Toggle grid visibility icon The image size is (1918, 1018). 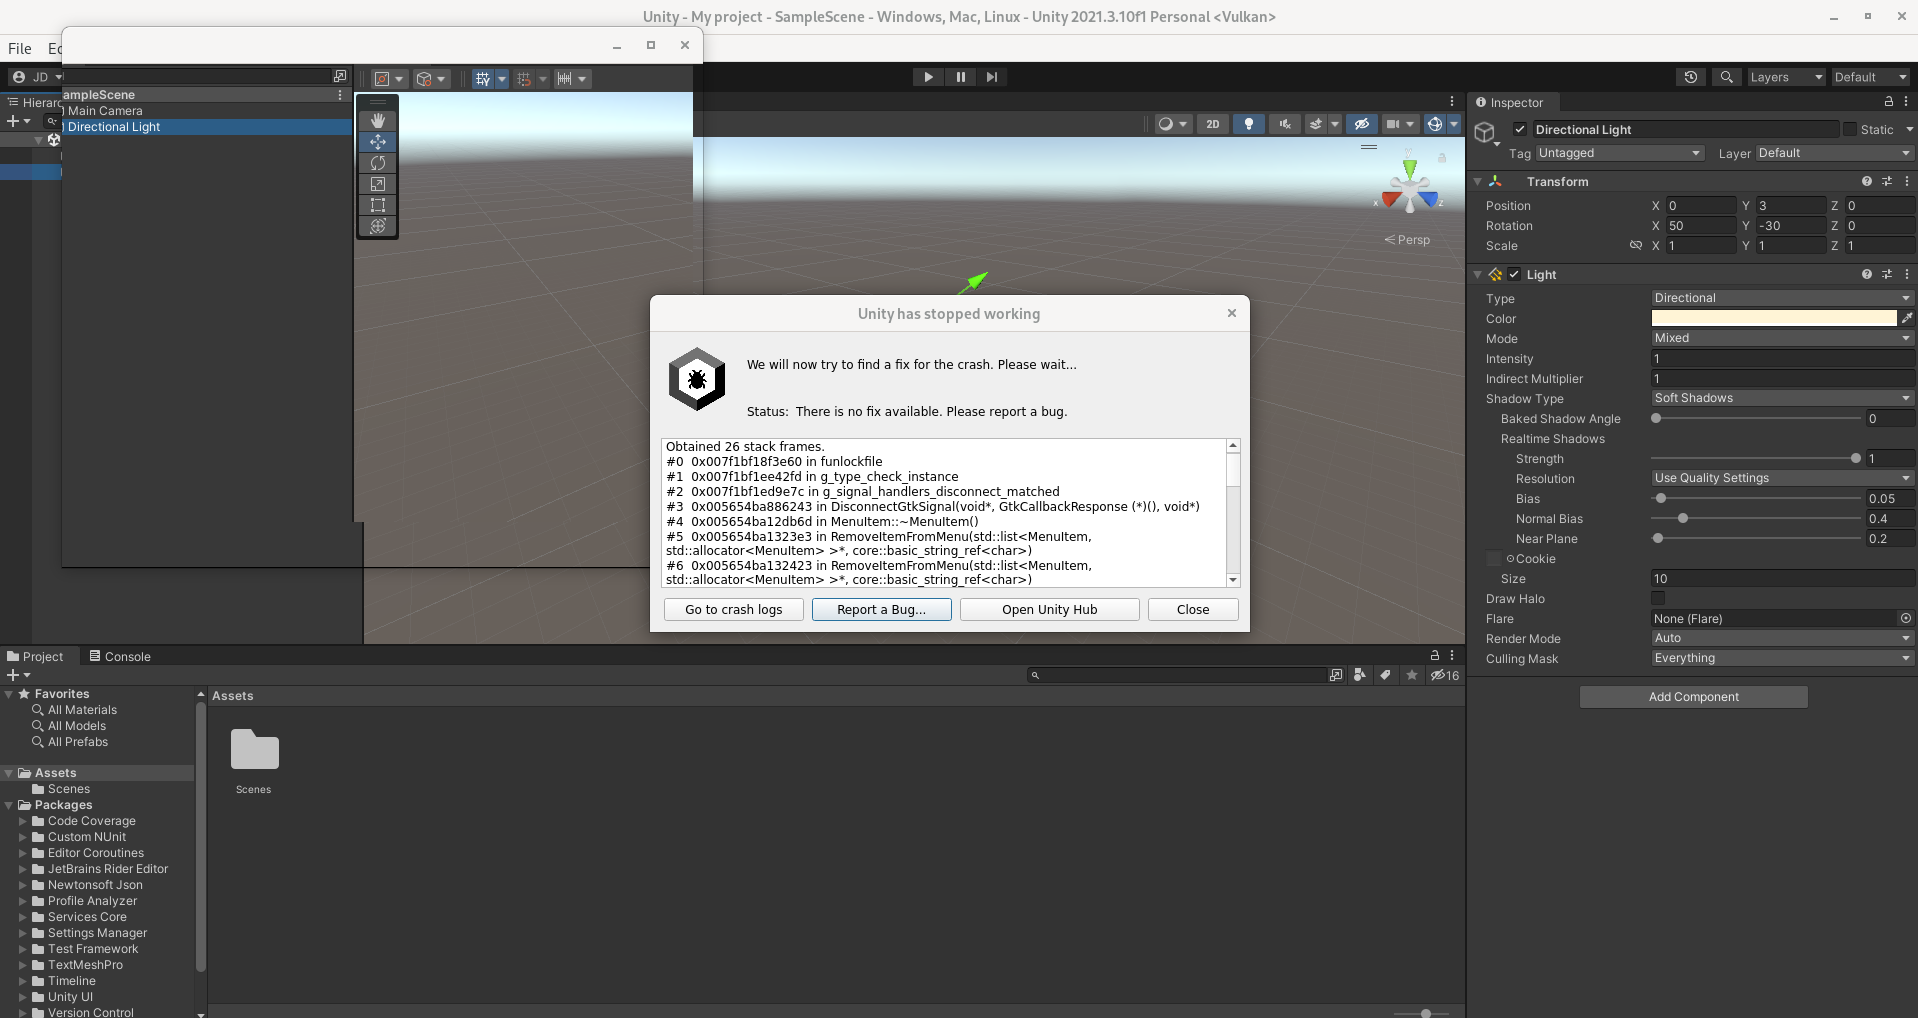click(x=482, y=79)
